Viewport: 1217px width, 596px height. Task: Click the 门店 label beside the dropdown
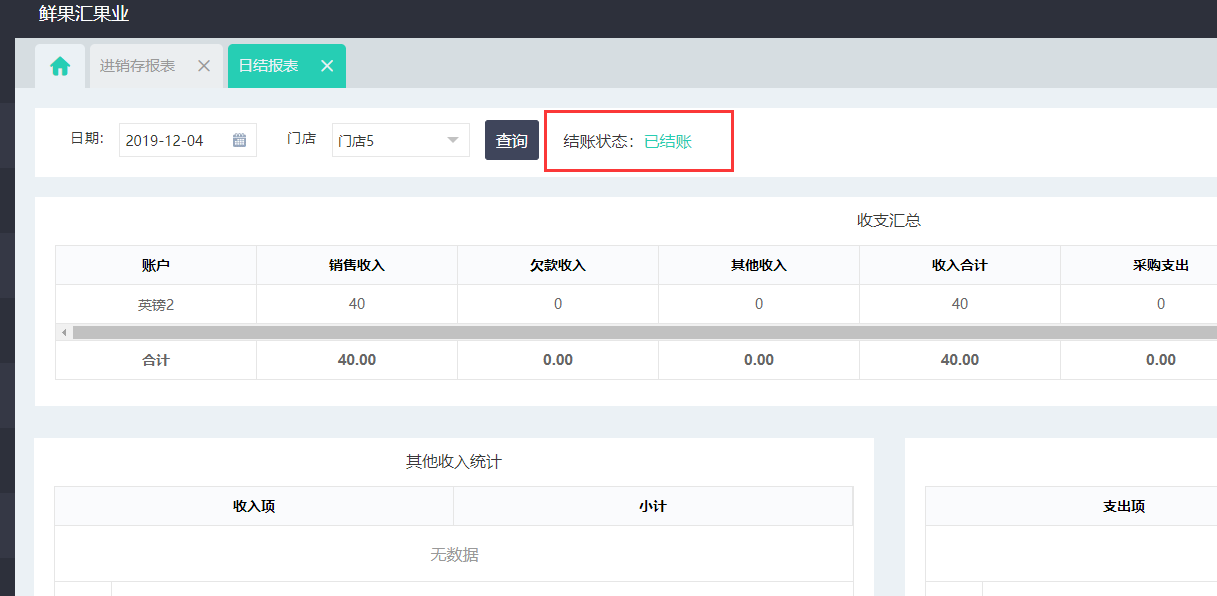click(x=301, y=138)
